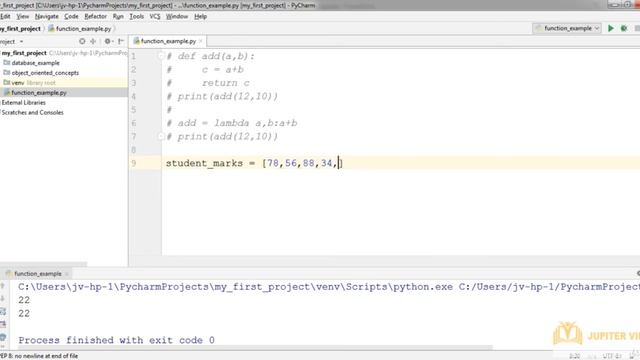Viewport: 640px width, 360px height.
Task: Click the up-arrow icon in Run toolbar
Action: 3,286
